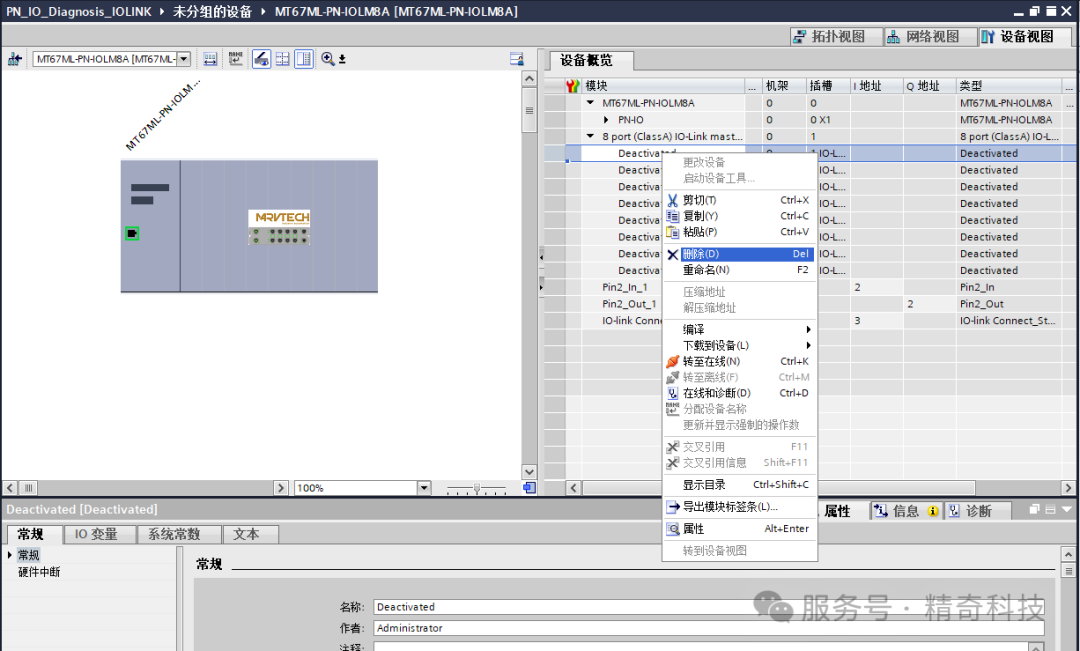
Task: Click the green PROFINET port on device graphic
Action: point(132,233)
